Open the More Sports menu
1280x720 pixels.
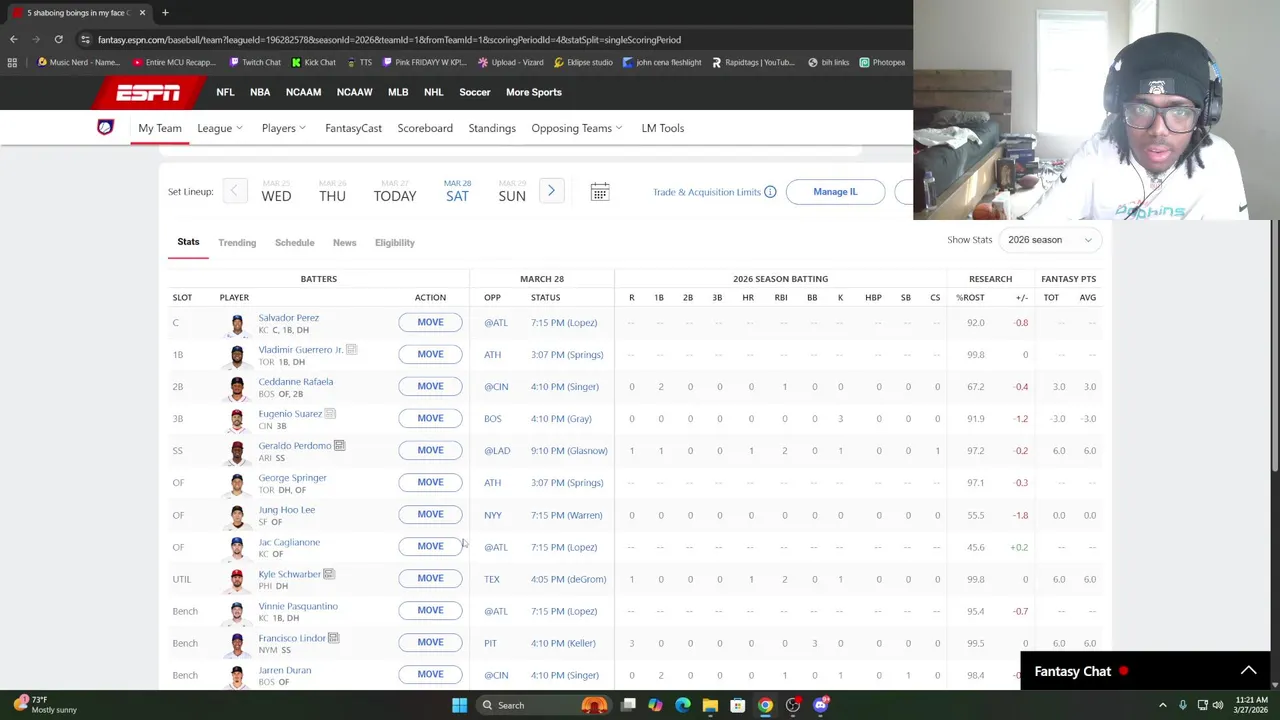point(533,92)
